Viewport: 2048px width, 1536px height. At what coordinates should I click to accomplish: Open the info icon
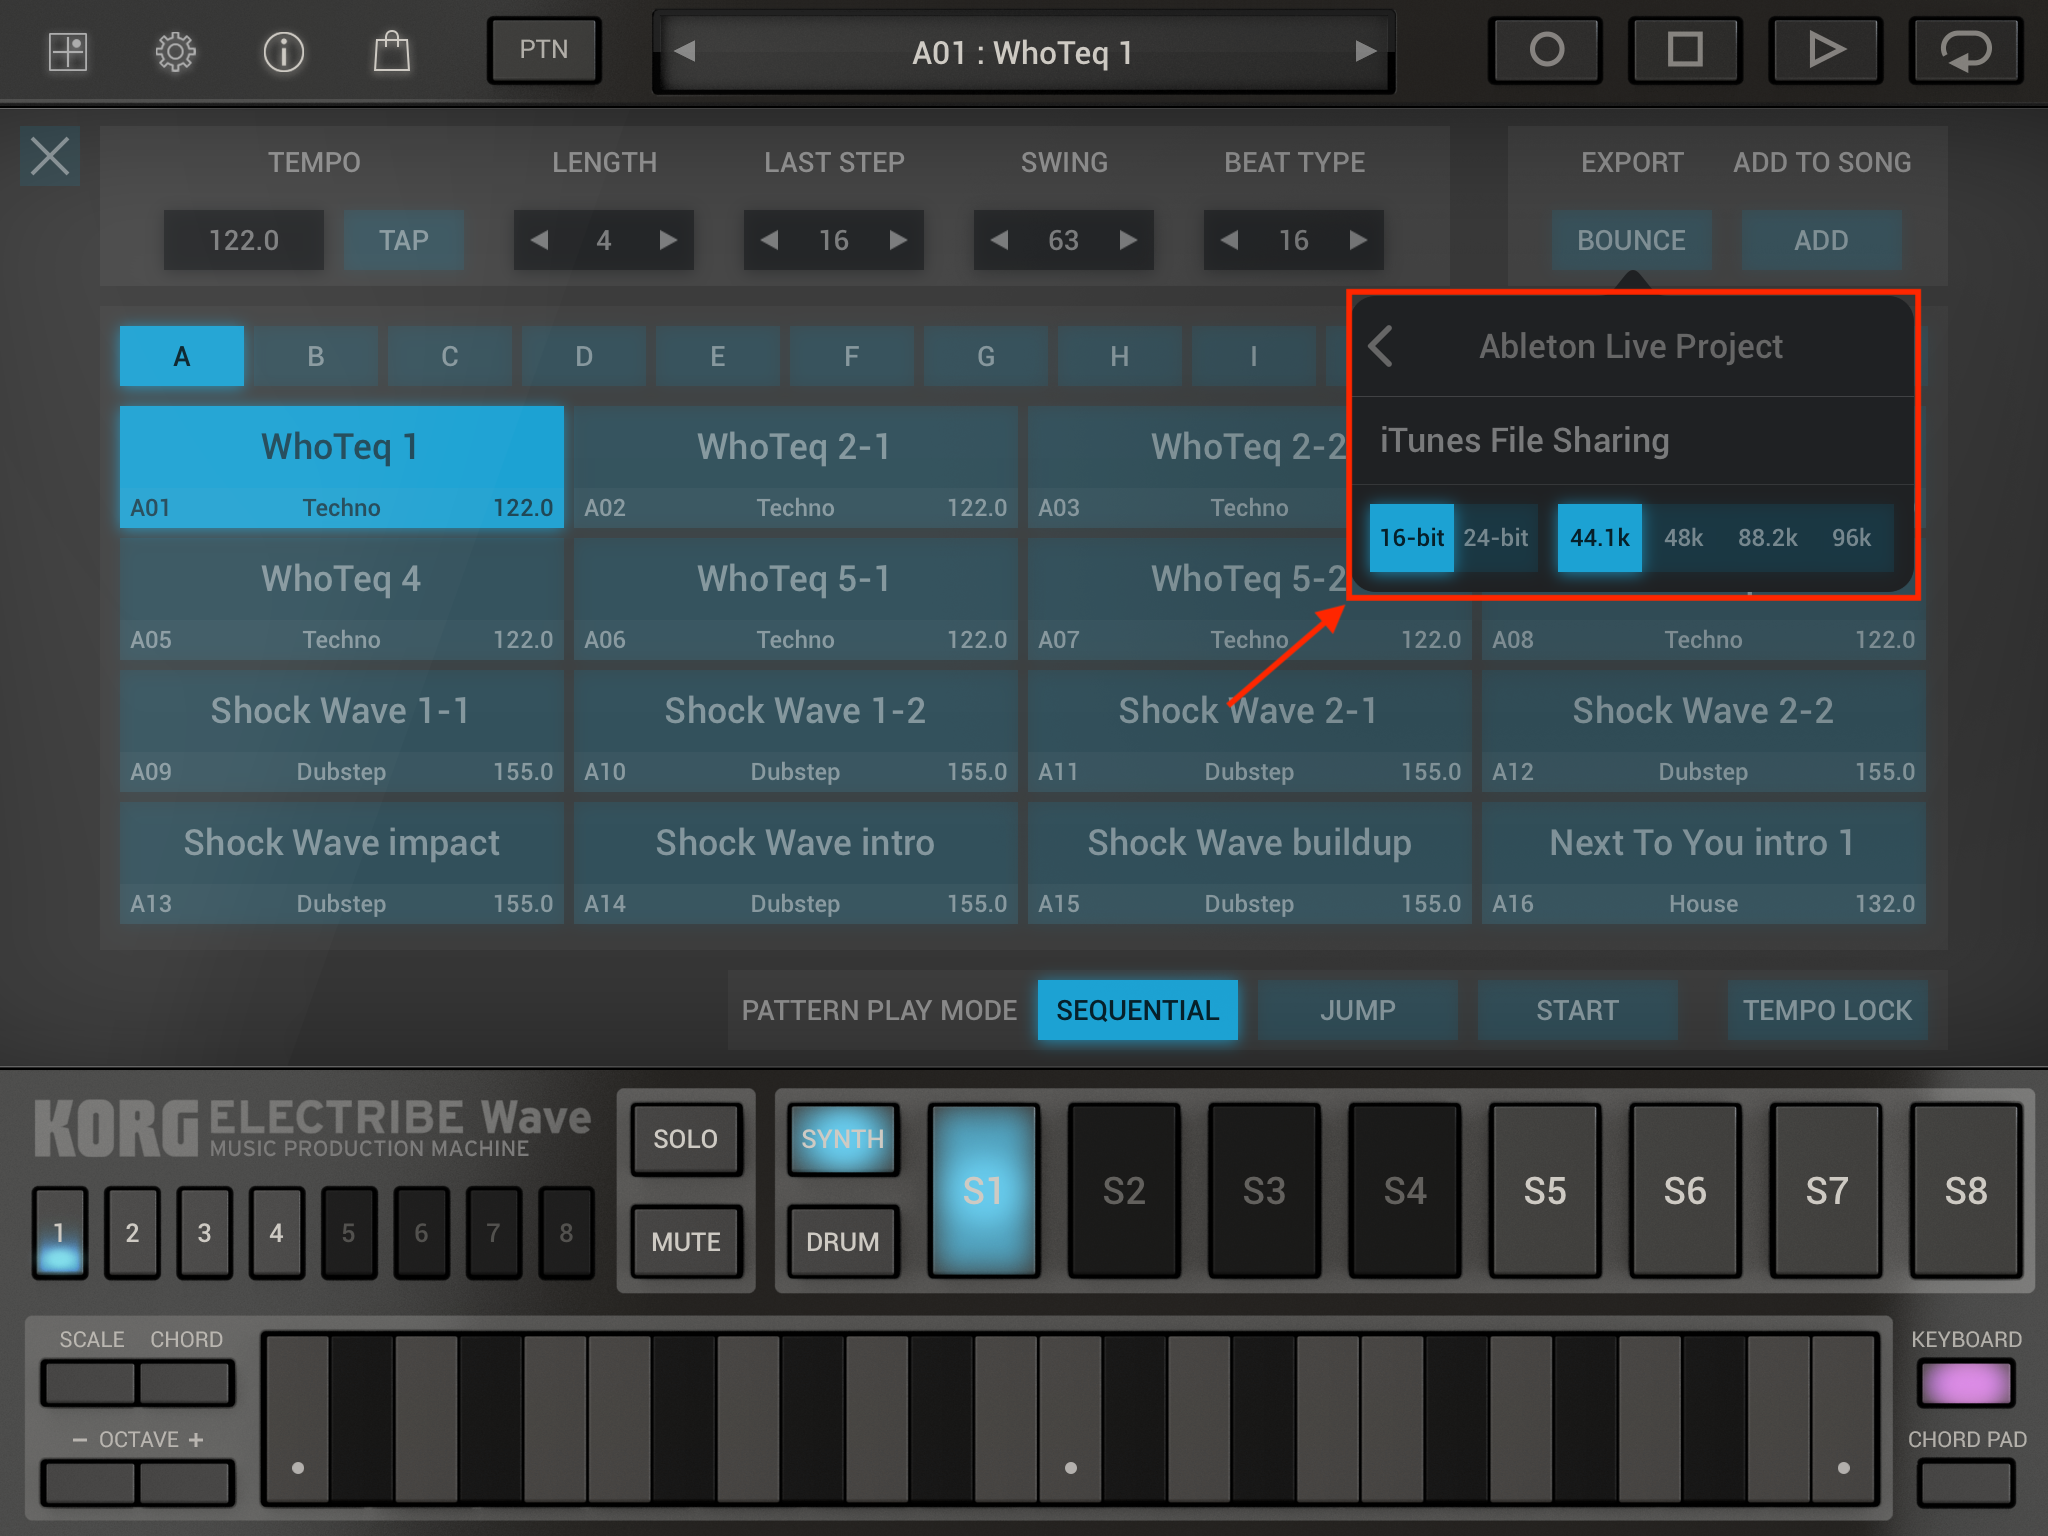[283, 51]
